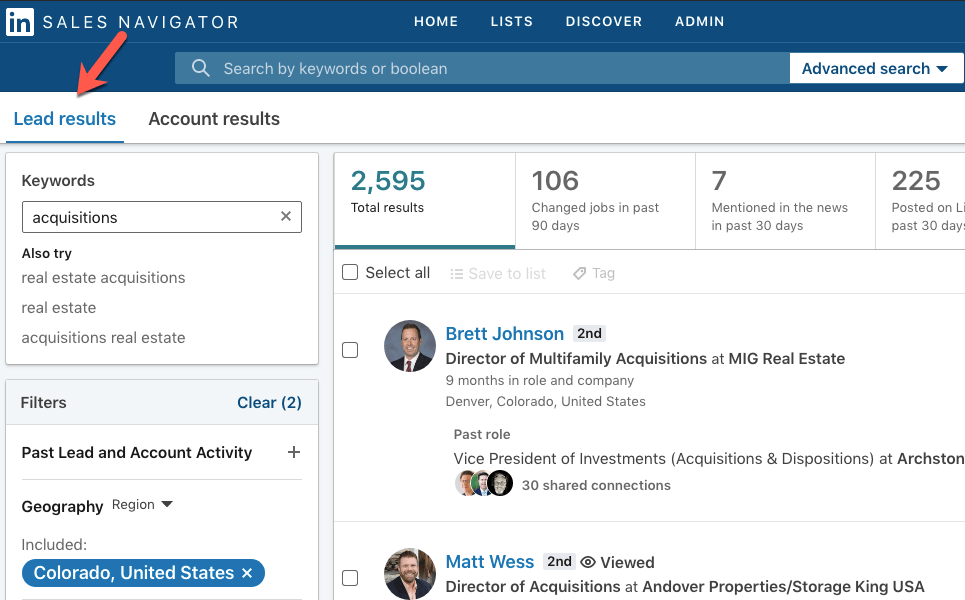Click the 'Also try' label
Screen dimensions: 965x600
coord(47,254)
